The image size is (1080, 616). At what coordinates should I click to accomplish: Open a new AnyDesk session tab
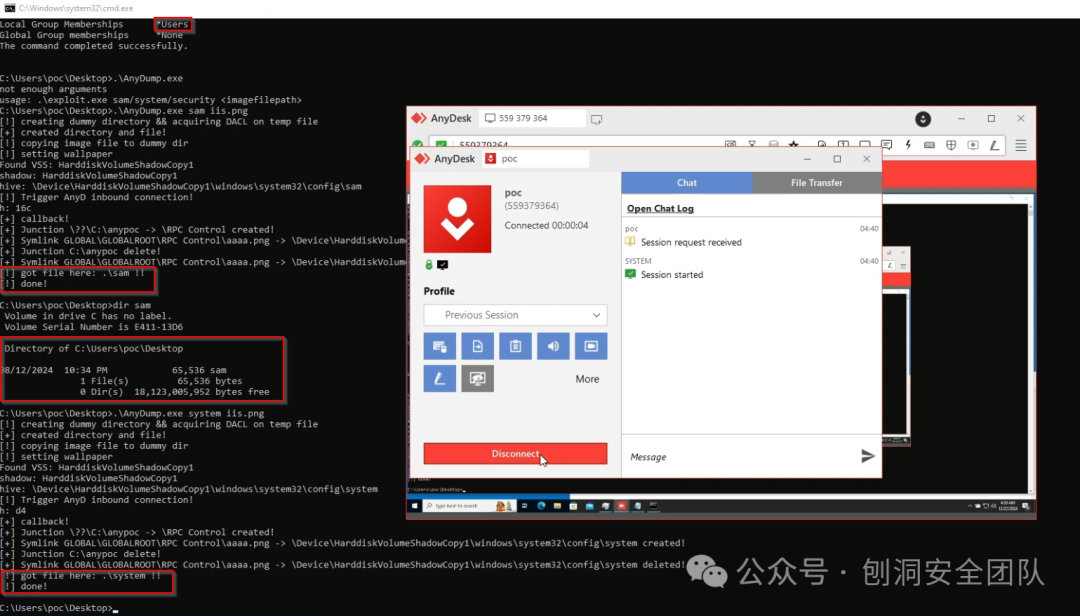[x=596, y=119]
